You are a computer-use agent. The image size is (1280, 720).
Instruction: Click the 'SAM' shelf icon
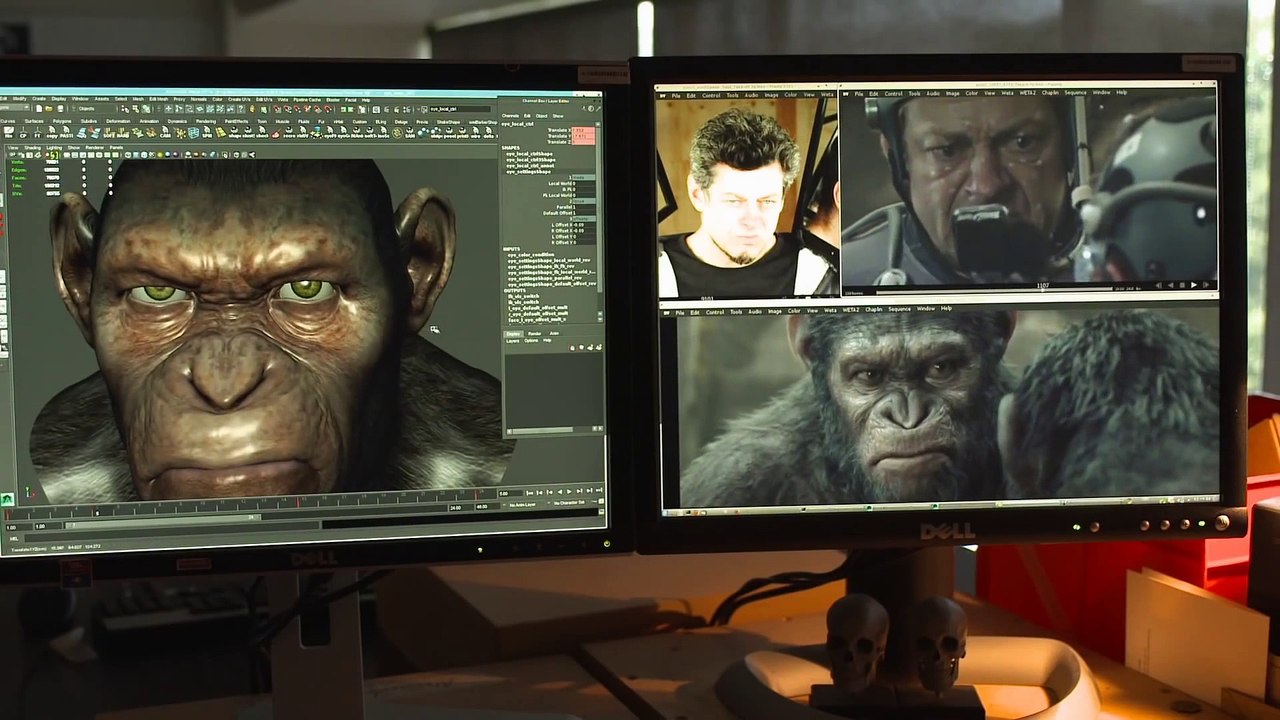click(x=409, y=132)
